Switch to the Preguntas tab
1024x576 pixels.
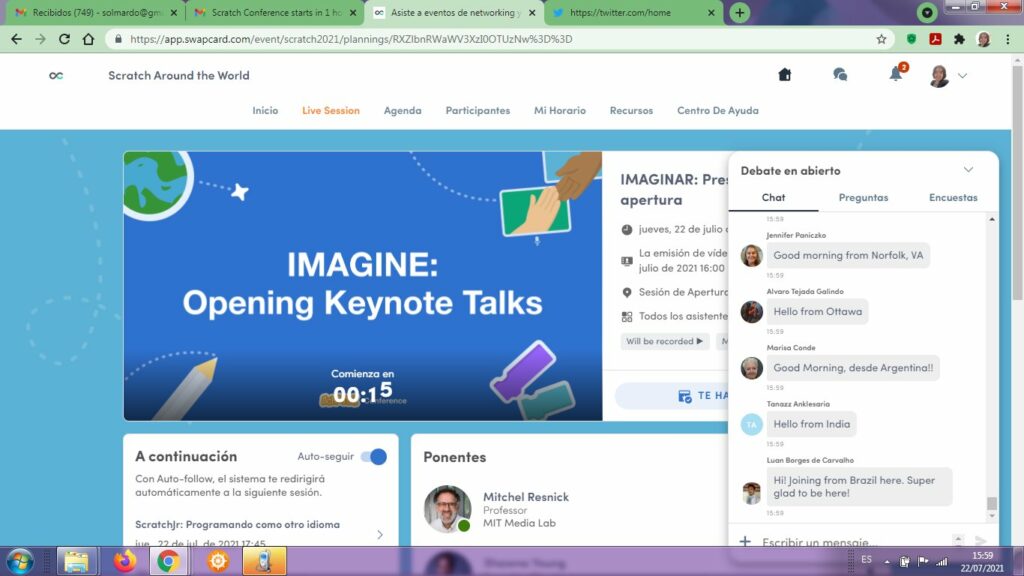863,197
